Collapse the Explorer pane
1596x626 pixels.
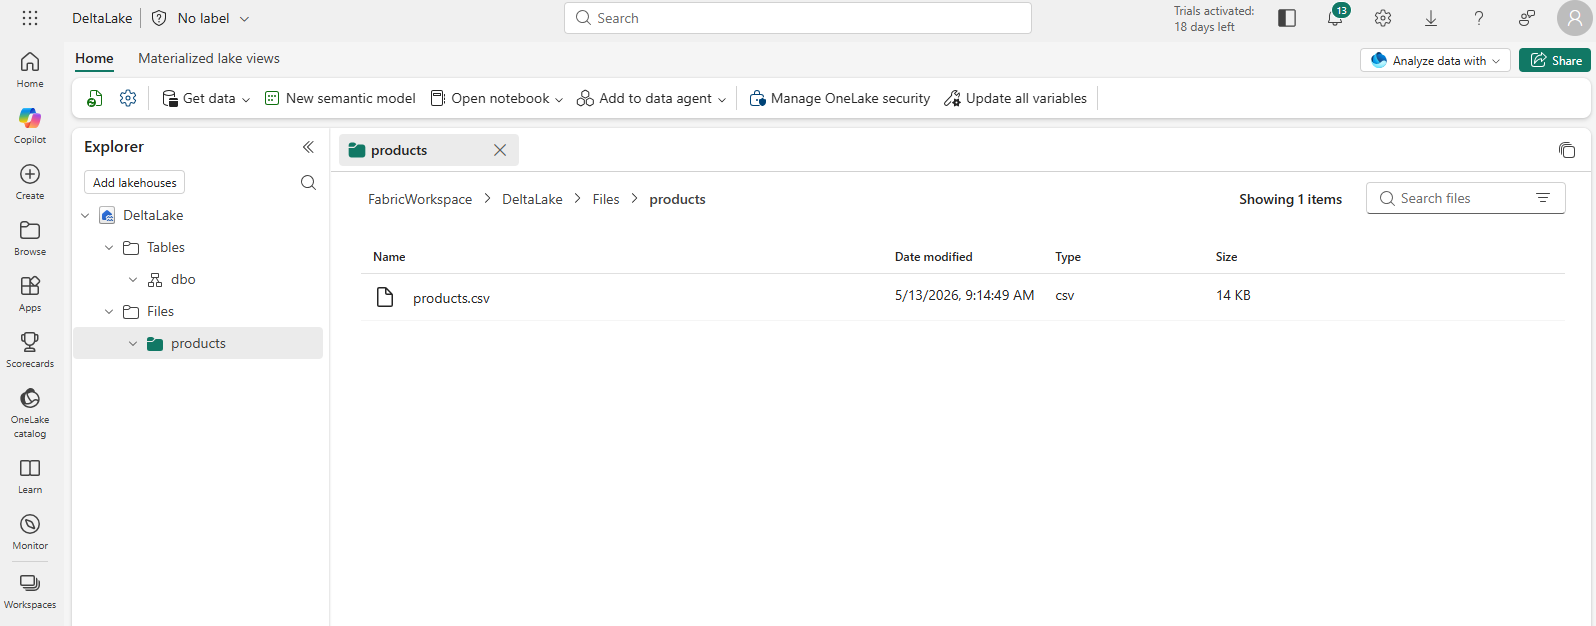tap(308, 147)
